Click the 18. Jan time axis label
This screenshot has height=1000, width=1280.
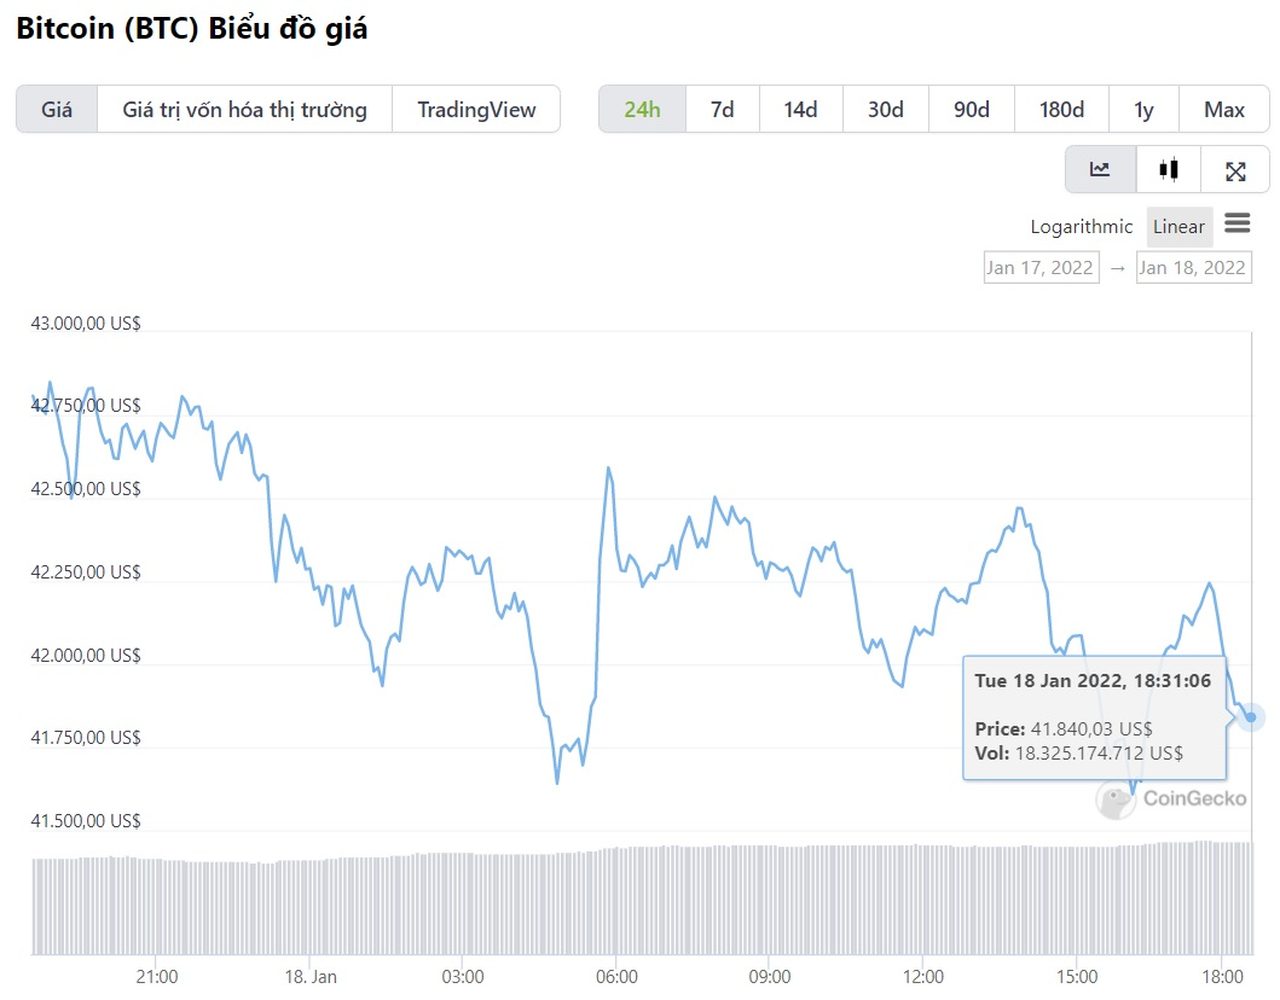pos(311,976)
